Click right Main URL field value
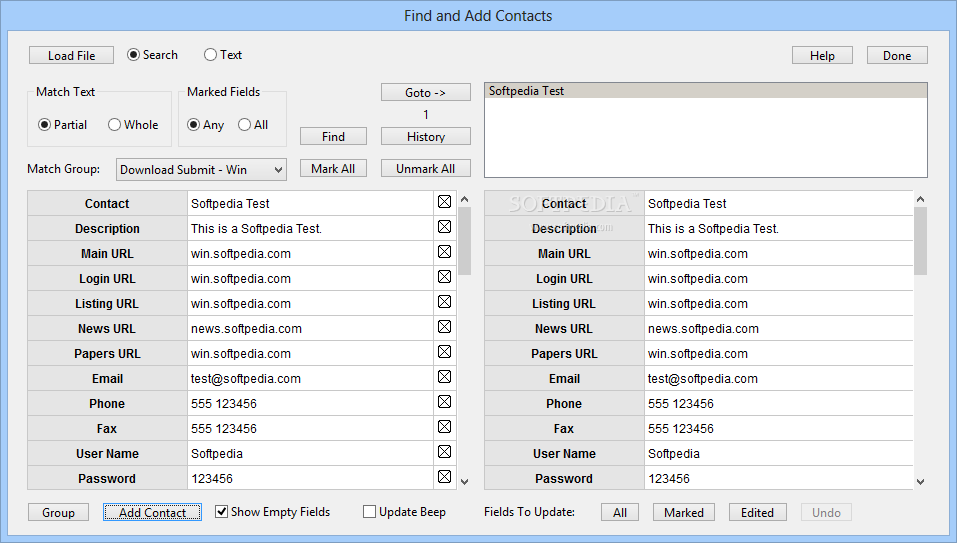This screenshot has height=543, width=957. (x=779, y=253)
